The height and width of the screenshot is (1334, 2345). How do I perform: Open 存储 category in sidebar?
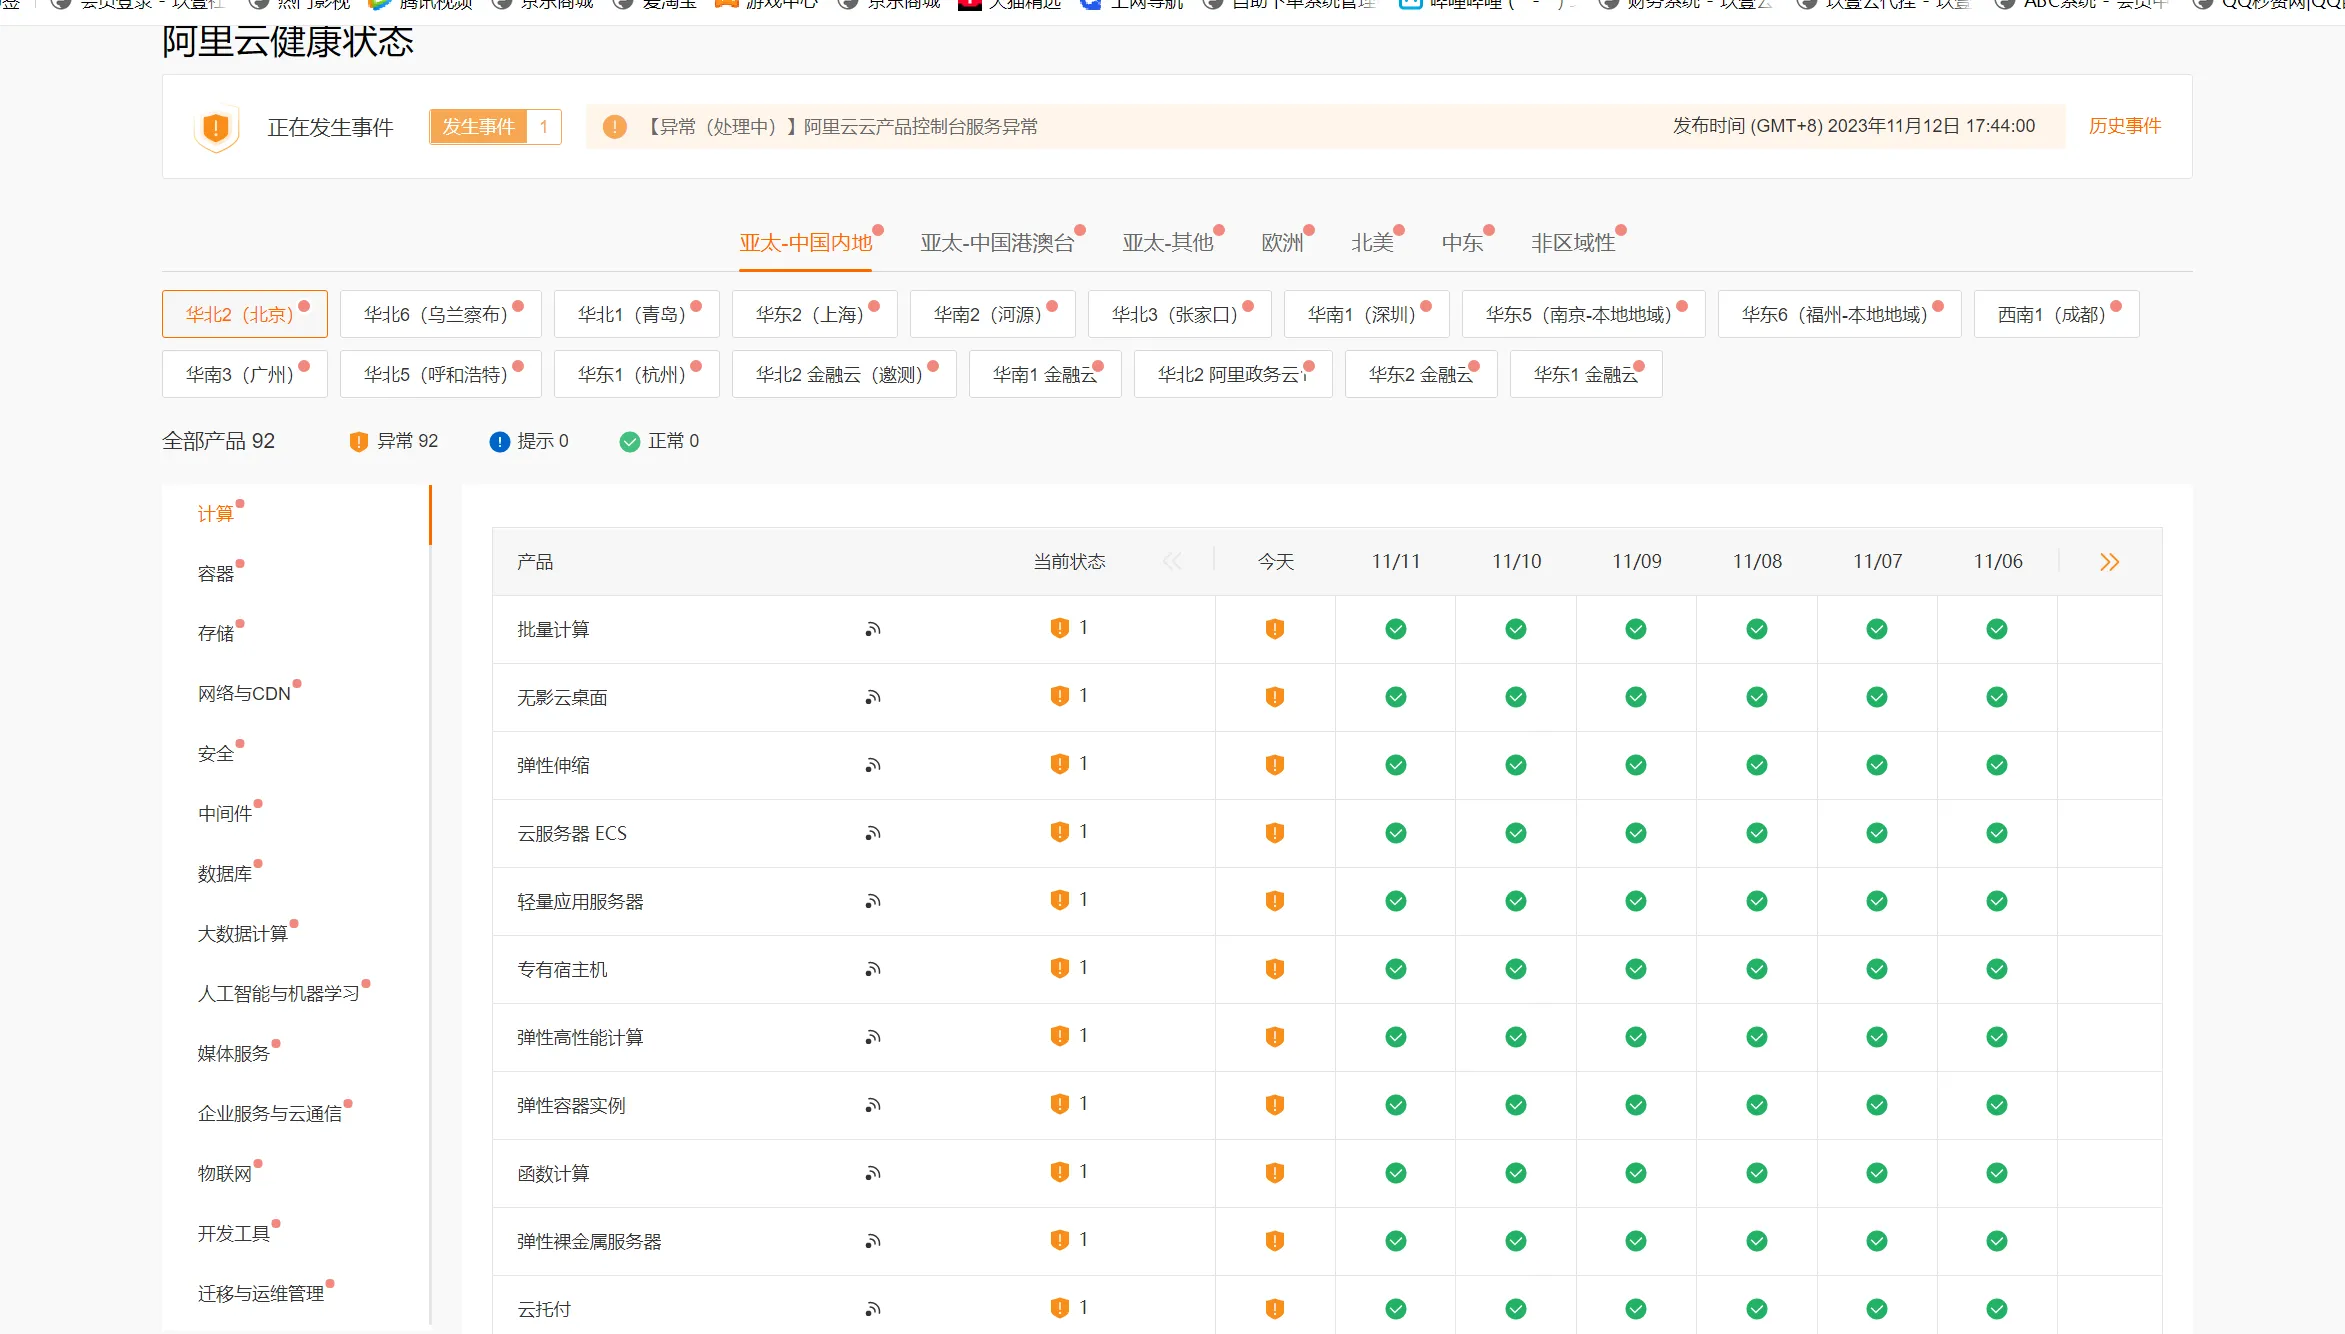click(216, 633)
